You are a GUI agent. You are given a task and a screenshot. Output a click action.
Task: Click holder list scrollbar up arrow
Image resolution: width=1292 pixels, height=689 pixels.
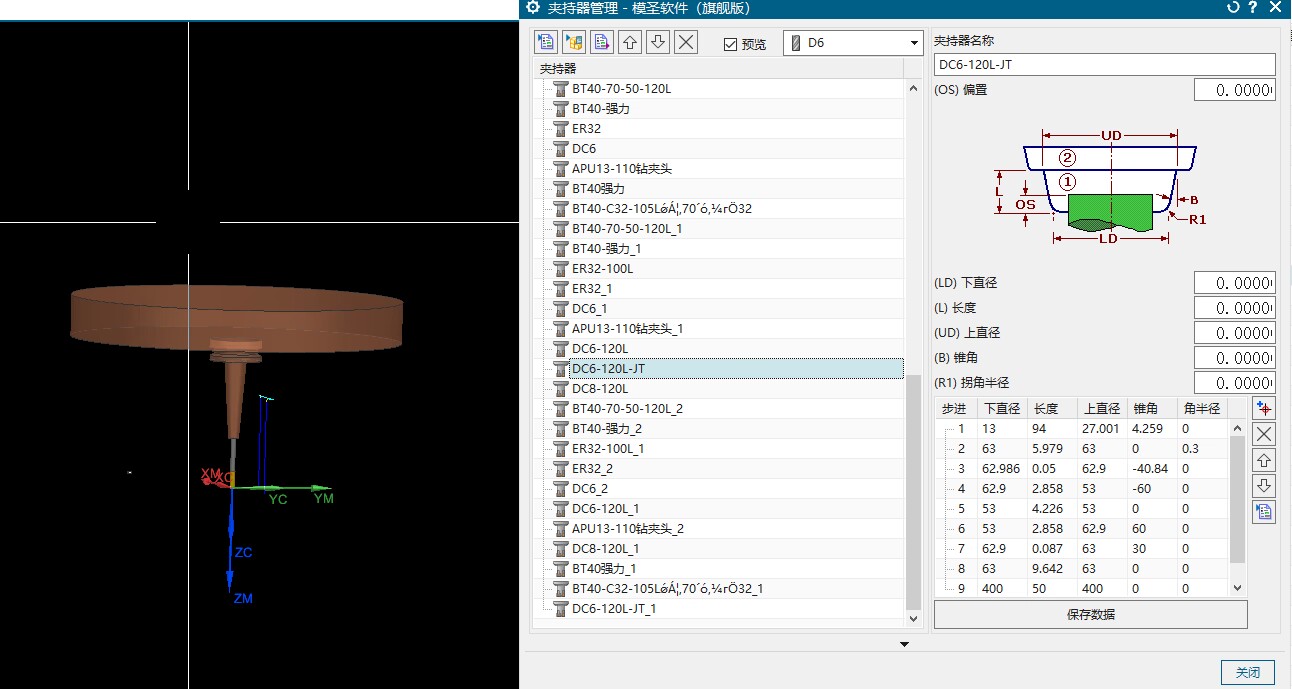(913, 88)
